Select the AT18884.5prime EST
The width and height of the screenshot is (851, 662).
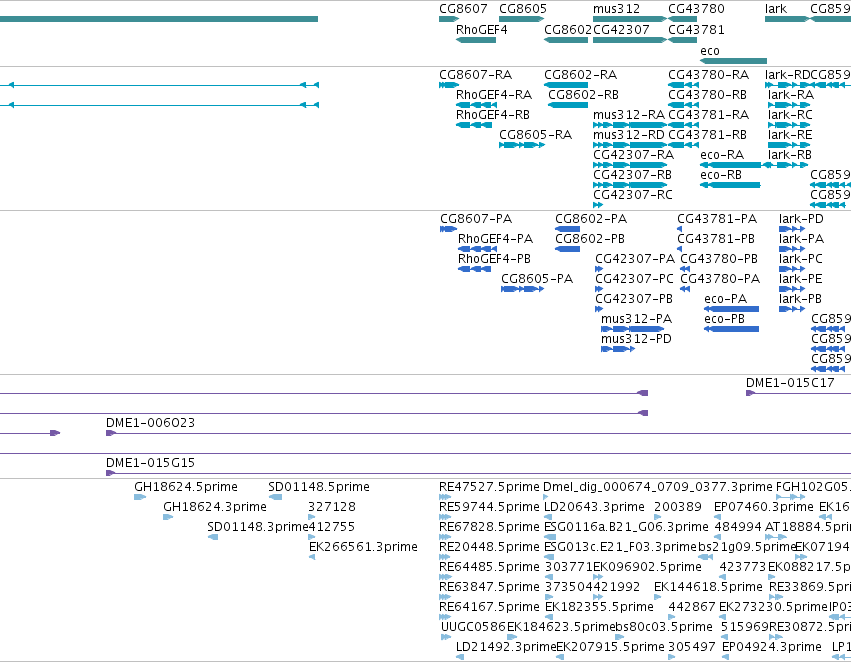coord(776,537)
